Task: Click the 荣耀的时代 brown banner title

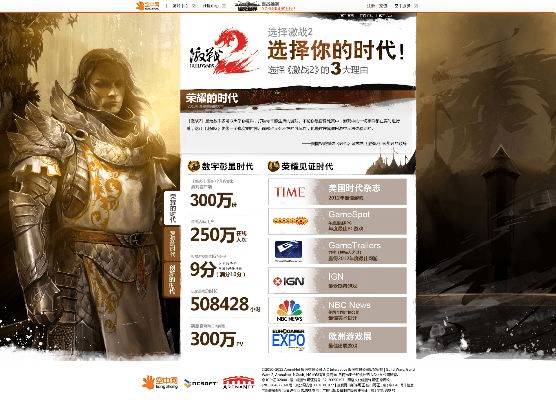Action: coord(211,98)
